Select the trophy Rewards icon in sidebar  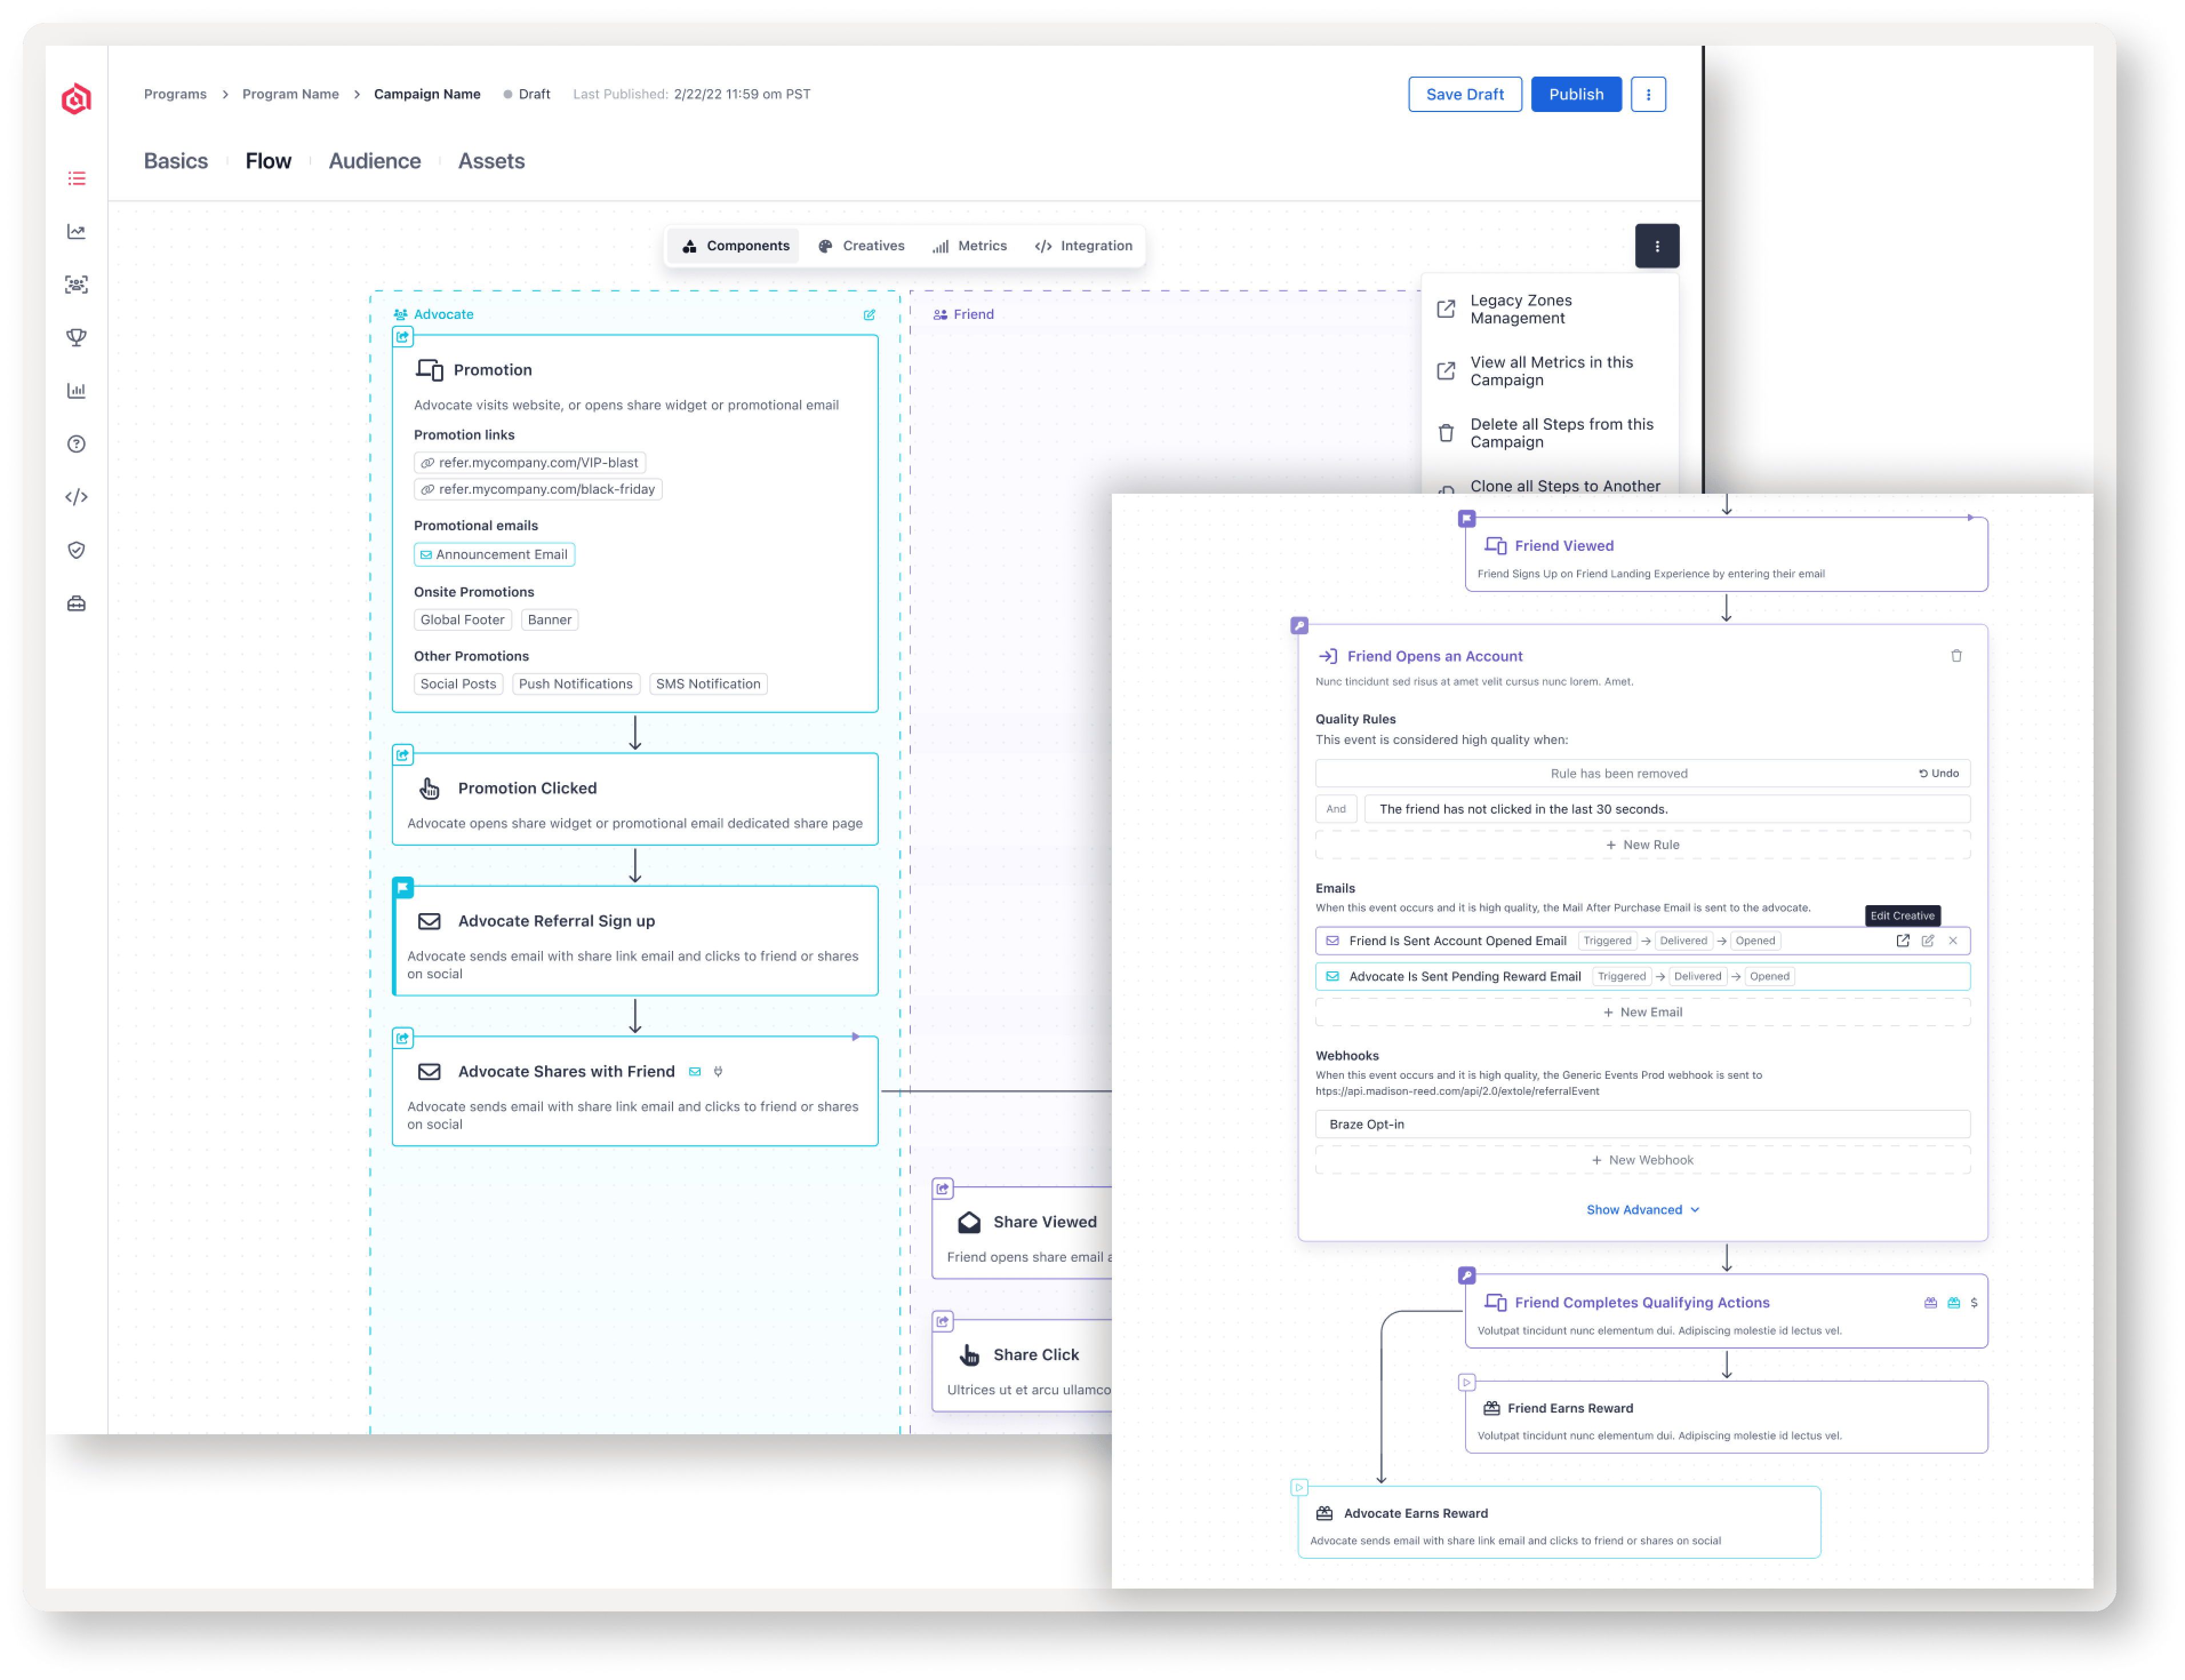click(77, 337)
